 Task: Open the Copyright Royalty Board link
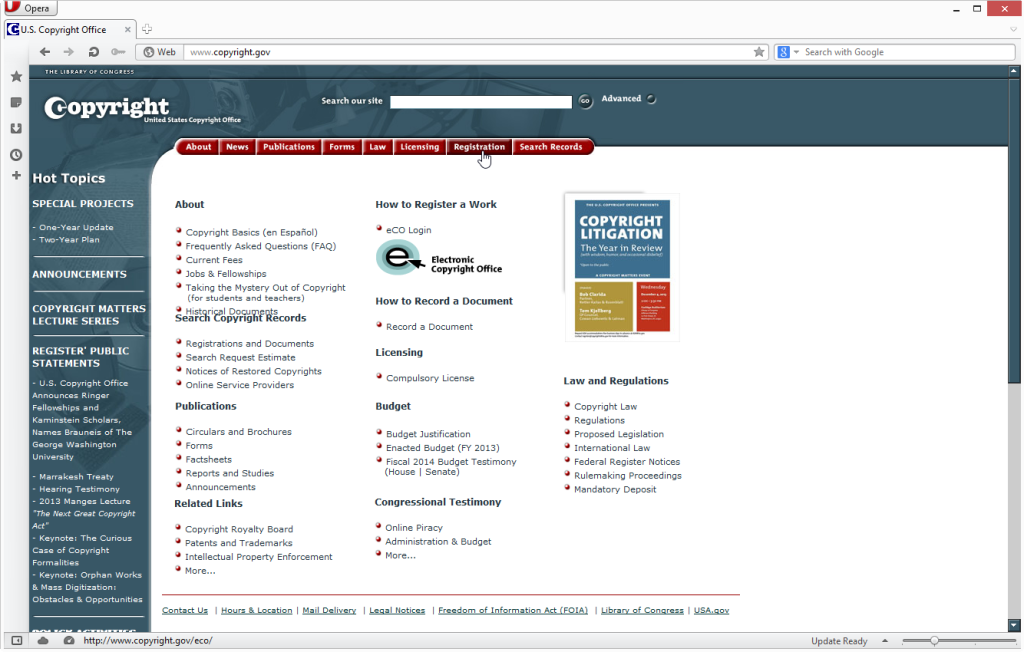[x=239, y=529]
